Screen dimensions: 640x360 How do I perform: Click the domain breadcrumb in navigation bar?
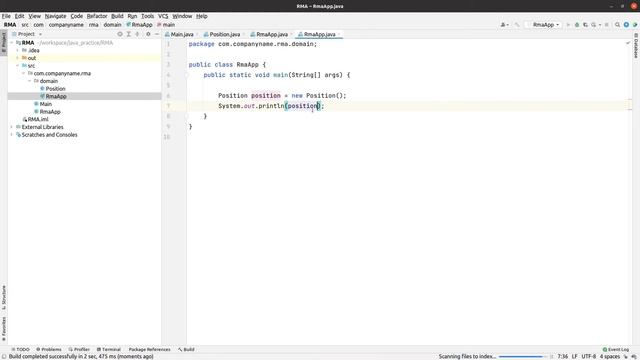click(112, 25)
